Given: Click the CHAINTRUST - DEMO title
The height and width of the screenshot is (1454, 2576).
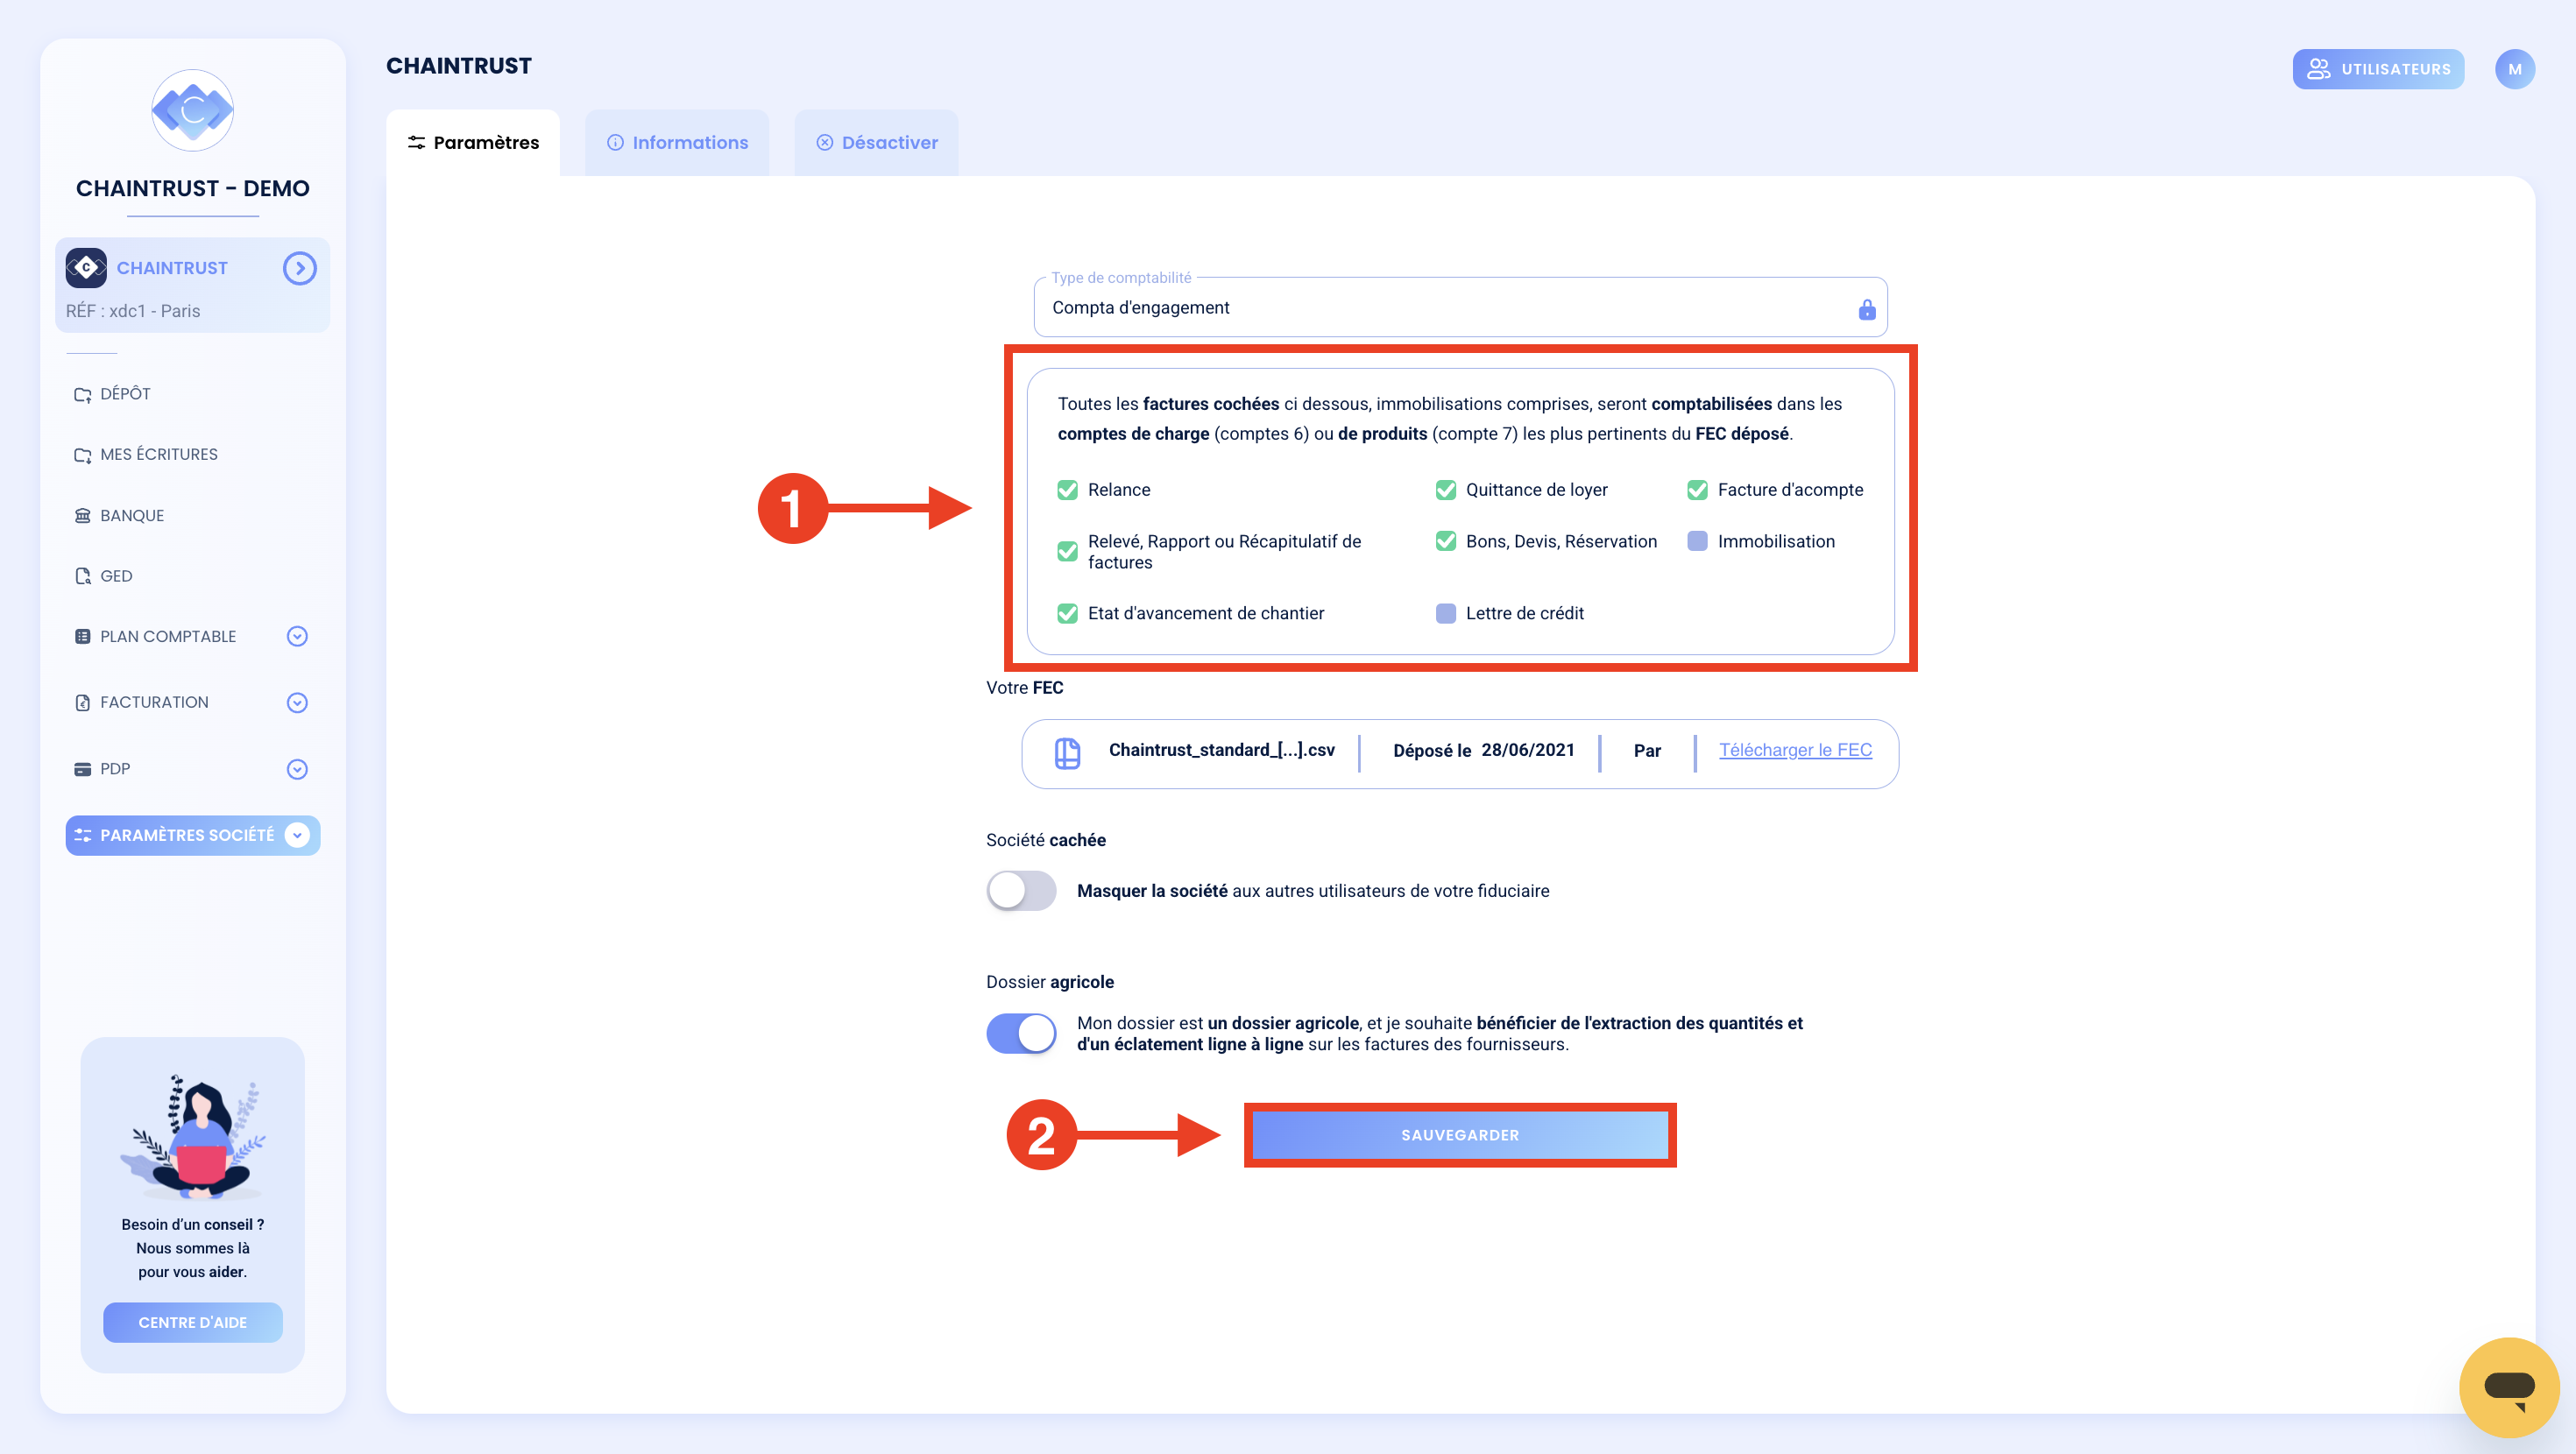Looking at the screenshot, I should click(x=192, y=188).
